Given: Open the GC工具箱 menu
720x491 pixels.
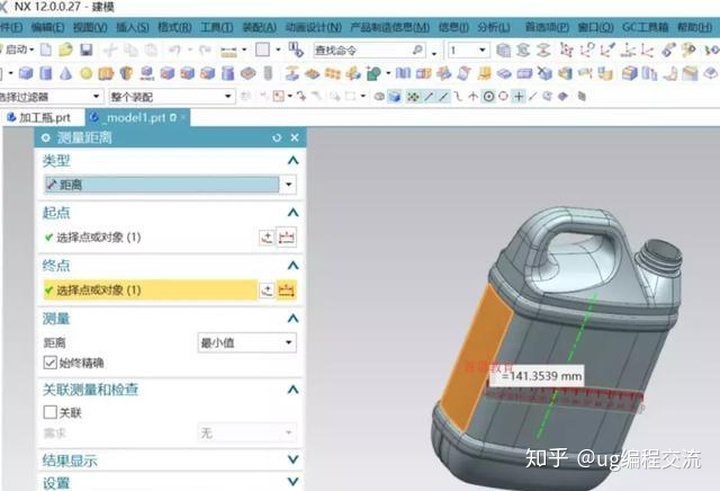Looking at the screenshot, I should tap(645, 28).
